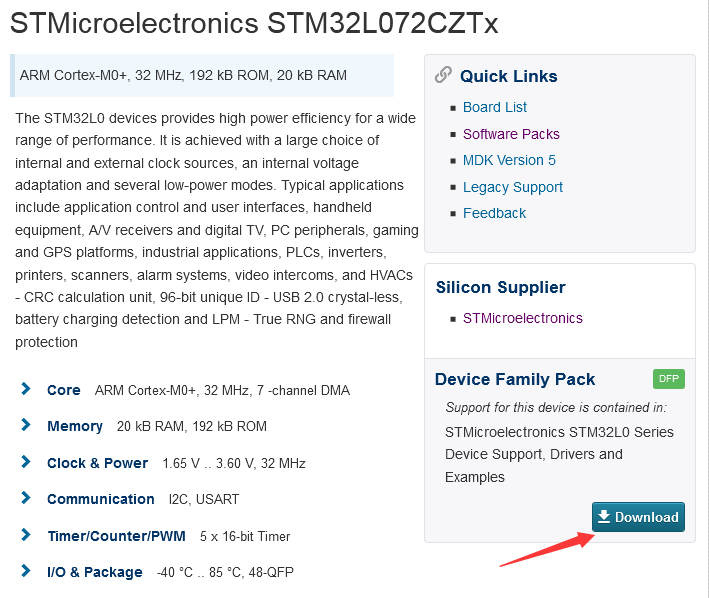
Task: Click the chain link icon beside Quick Links
Action: tap(443, 75)
